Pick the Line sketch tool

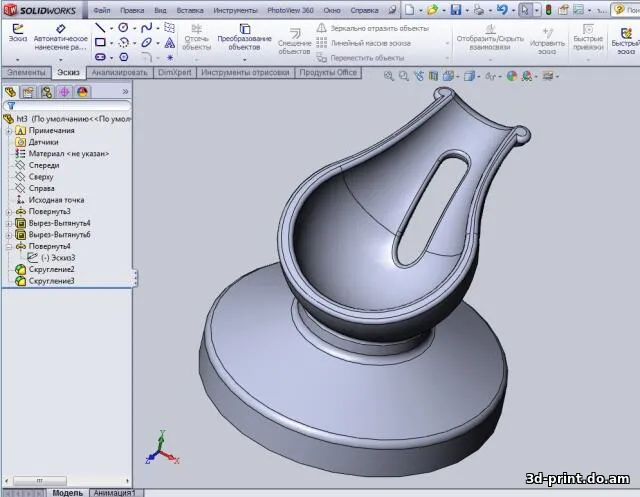point(100,28)
